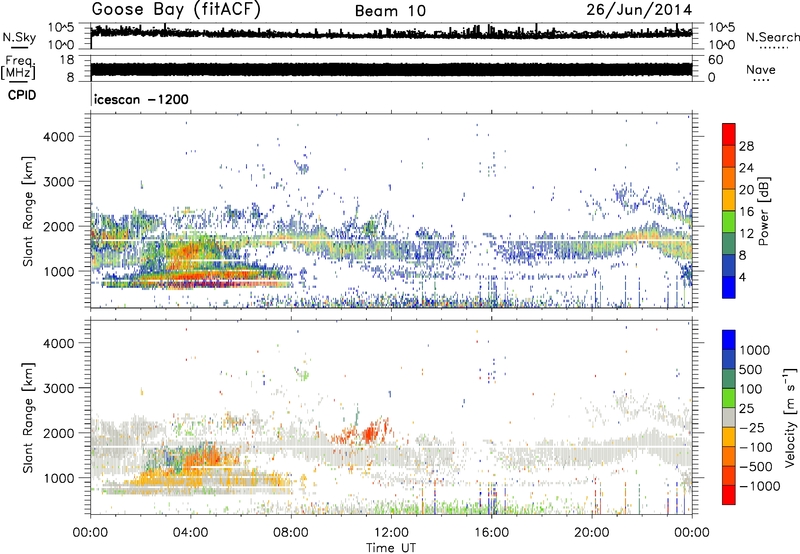Click the -1000 tick on the velocity colorbar

click(759, 486)
